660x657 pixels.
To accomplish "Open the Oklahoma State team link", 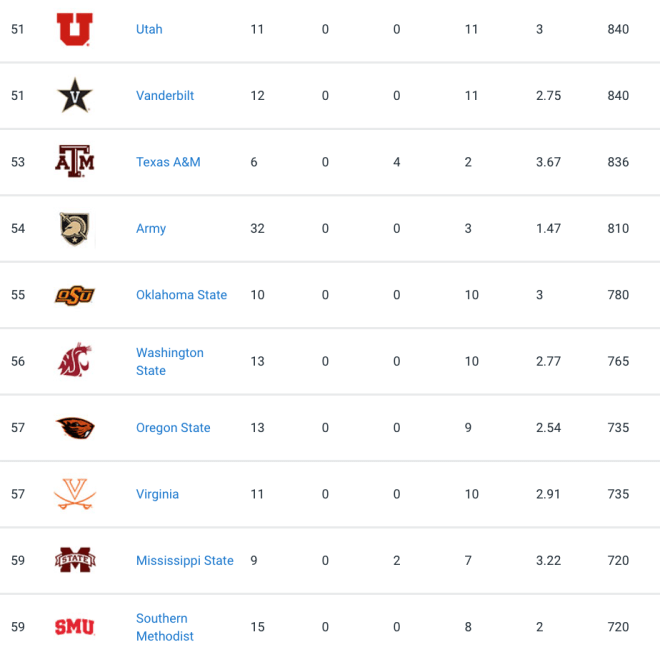I will (181, 295).
